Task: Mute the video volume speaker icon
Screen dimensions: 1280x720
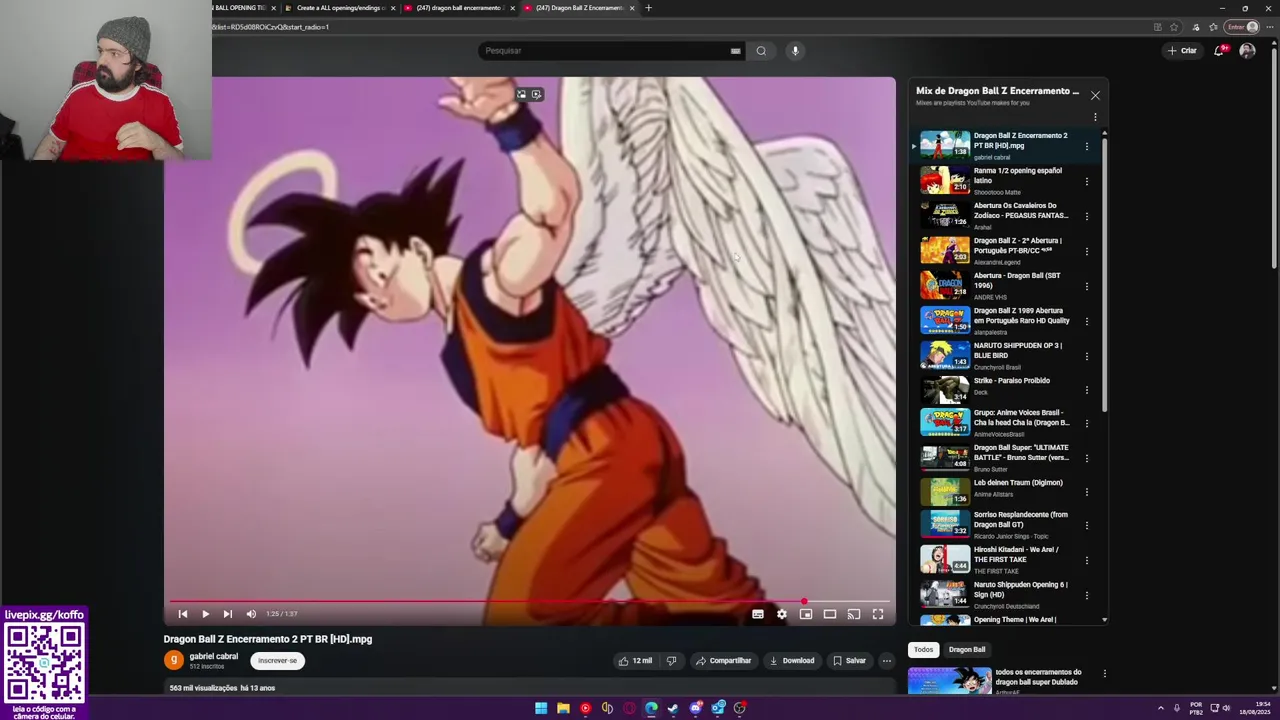Action: tap(251, 614)
